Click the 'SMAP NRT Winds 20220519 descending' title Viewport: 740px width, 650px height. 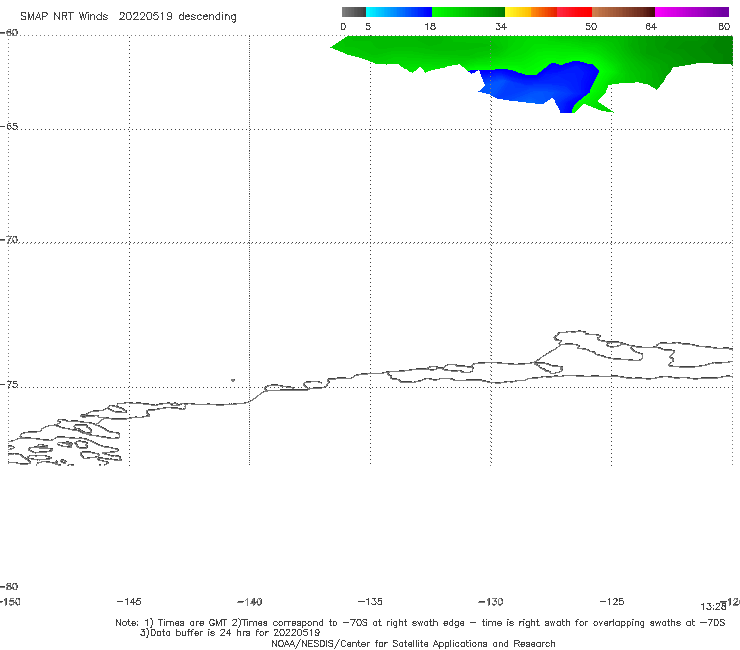point(128,17)
